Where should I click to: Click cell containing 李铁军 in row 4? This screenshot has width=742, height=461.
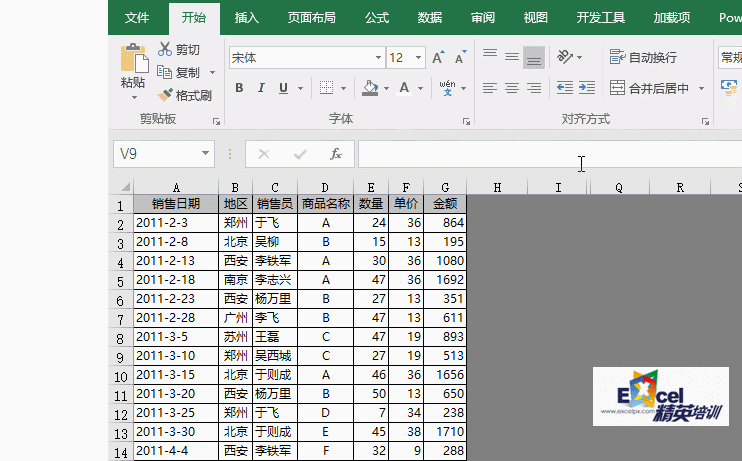(275, 261)
